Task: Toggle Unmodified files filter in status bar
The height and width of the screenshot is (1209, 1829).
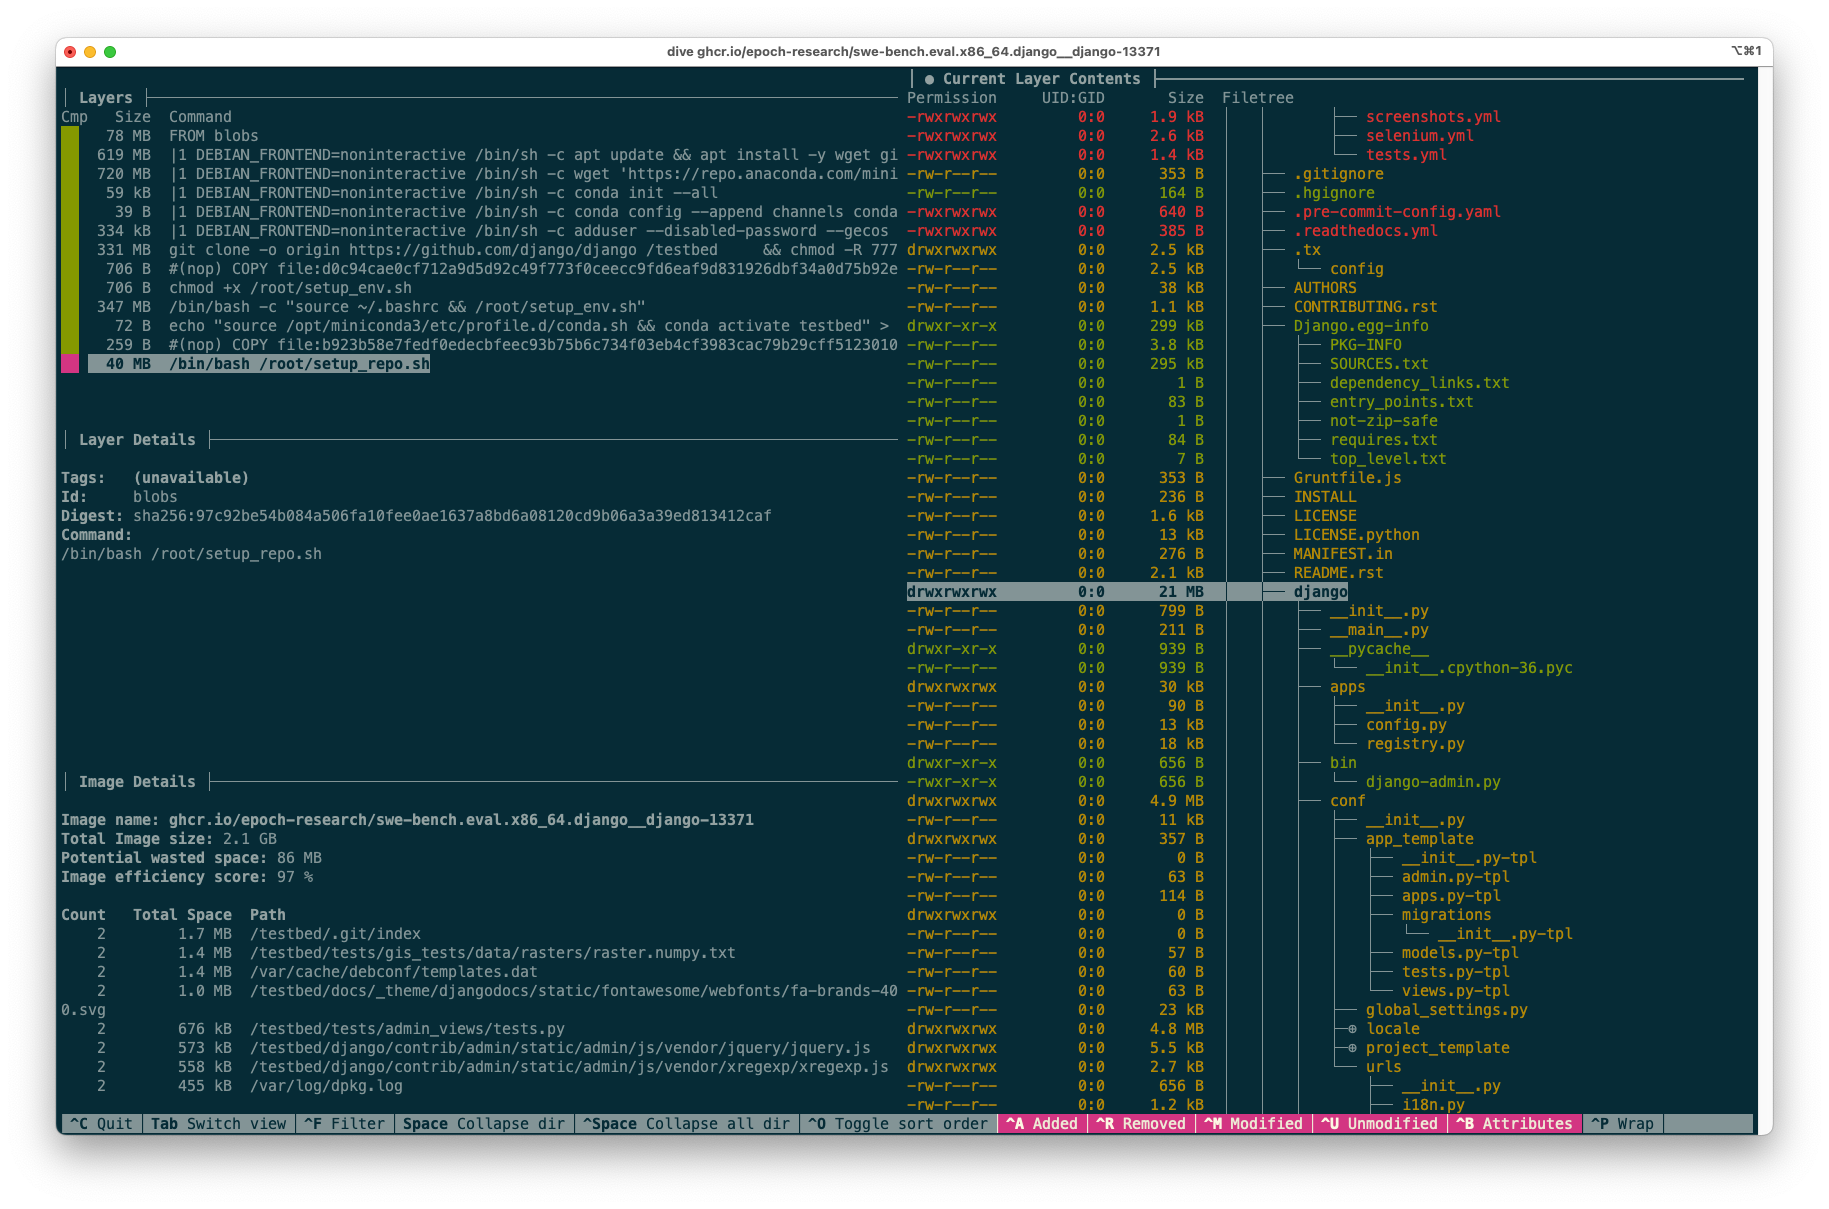Action: (x=1379, y=1124)
